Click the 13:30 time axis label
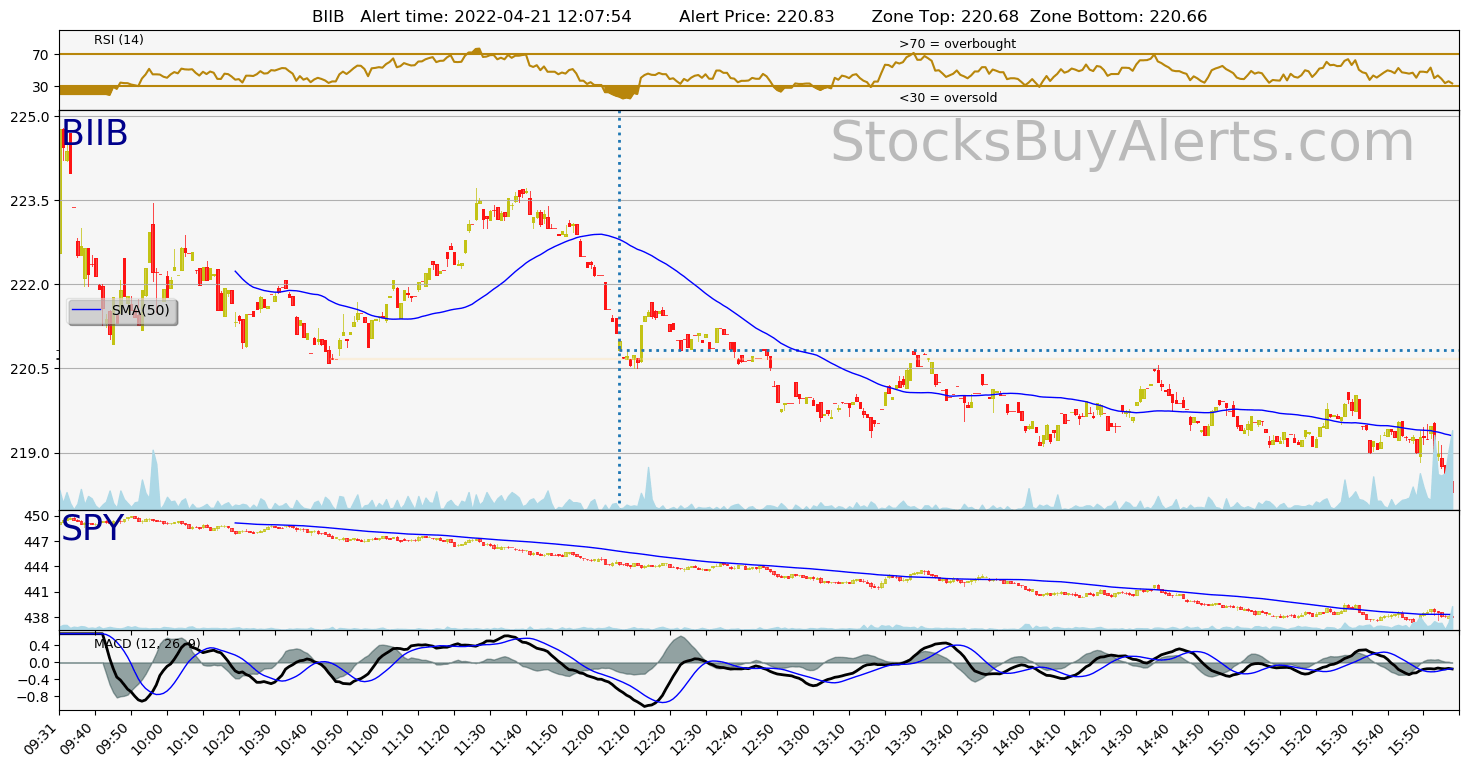This screenshot has height=768, width=1474. [x=907, y=736]
